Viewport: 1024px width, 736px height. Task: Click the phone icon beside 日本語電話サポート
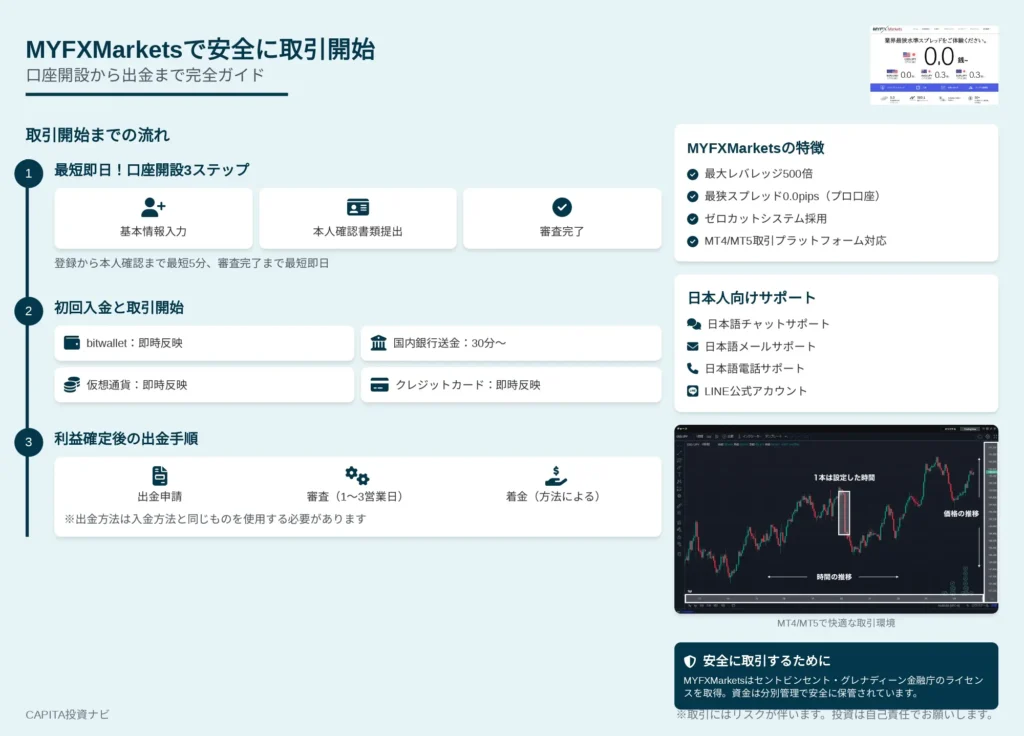(693, 368)
